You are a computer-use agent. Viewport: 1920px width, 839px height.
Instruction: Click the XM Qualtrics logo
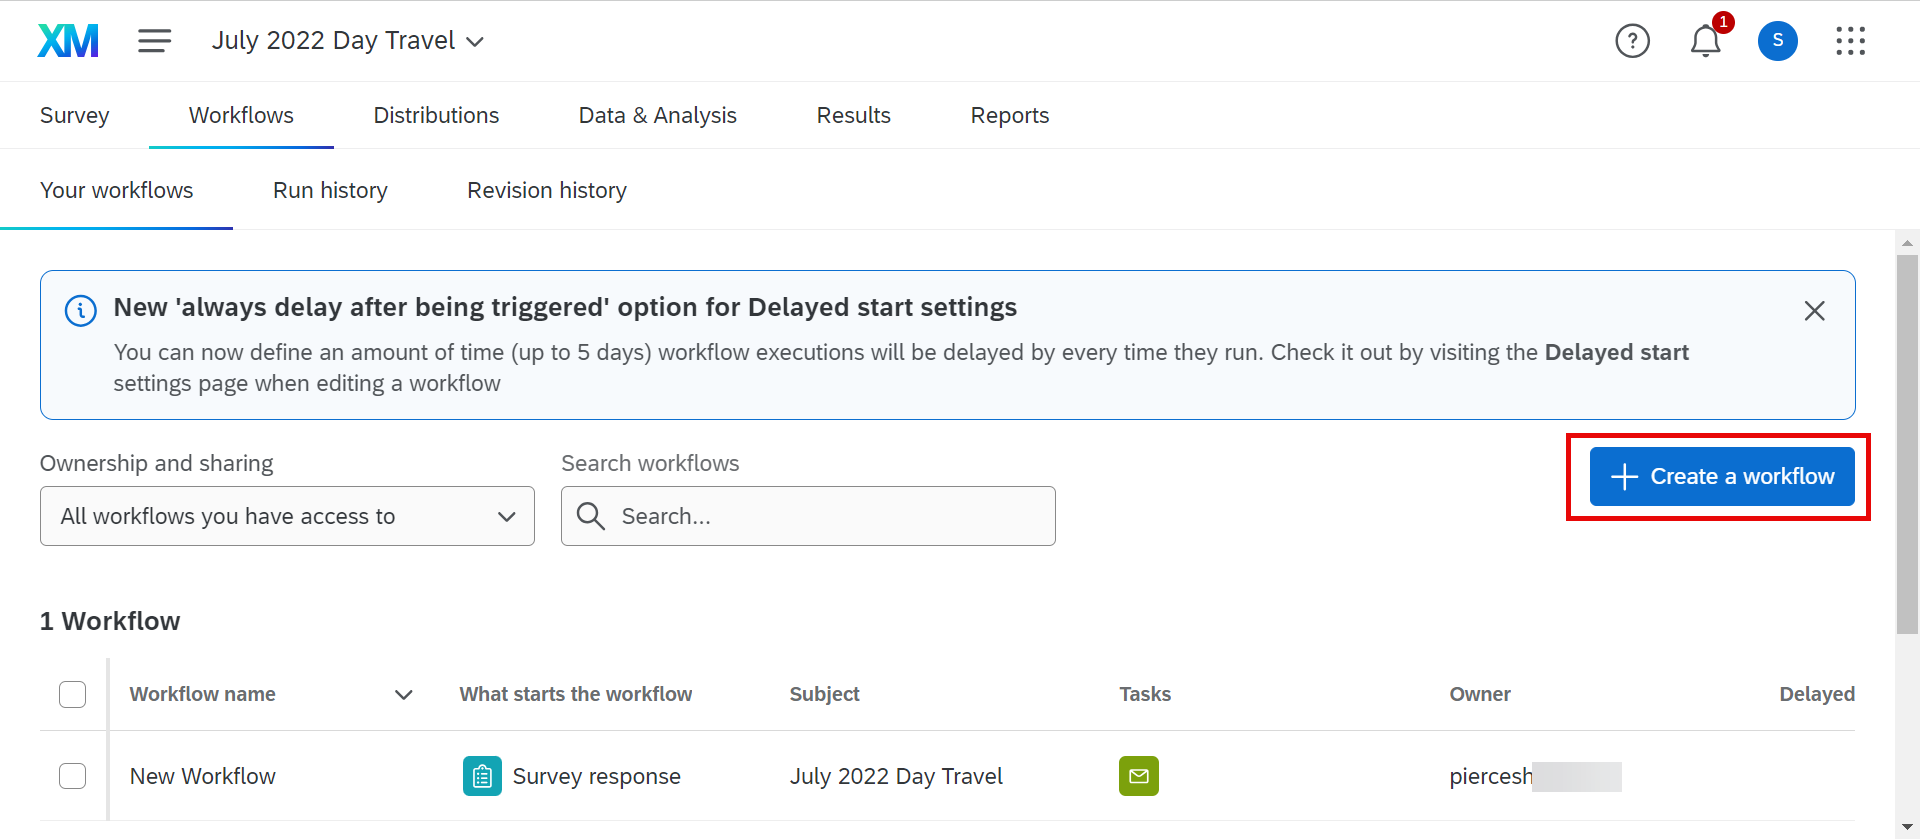click(x=68, y=41)
